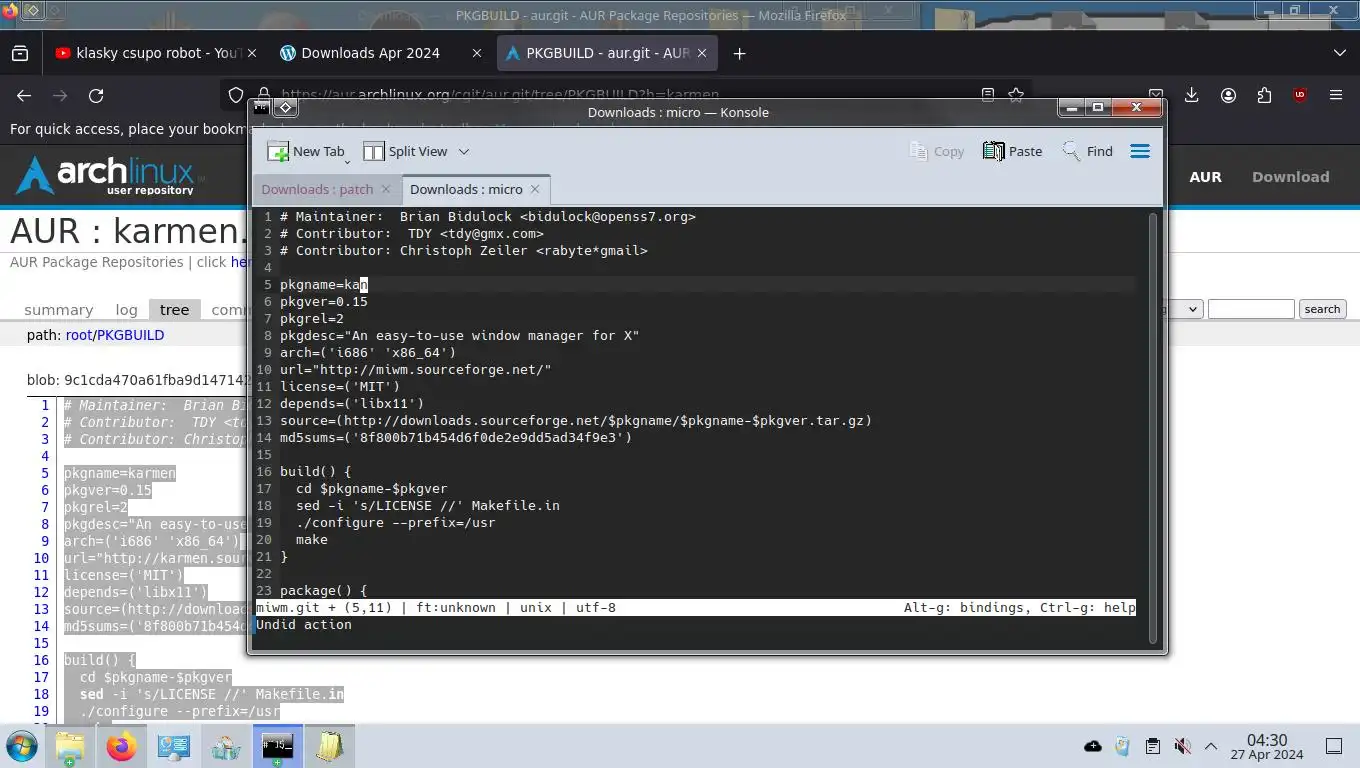Click the tracking protection shield icon

pos(236,95)
